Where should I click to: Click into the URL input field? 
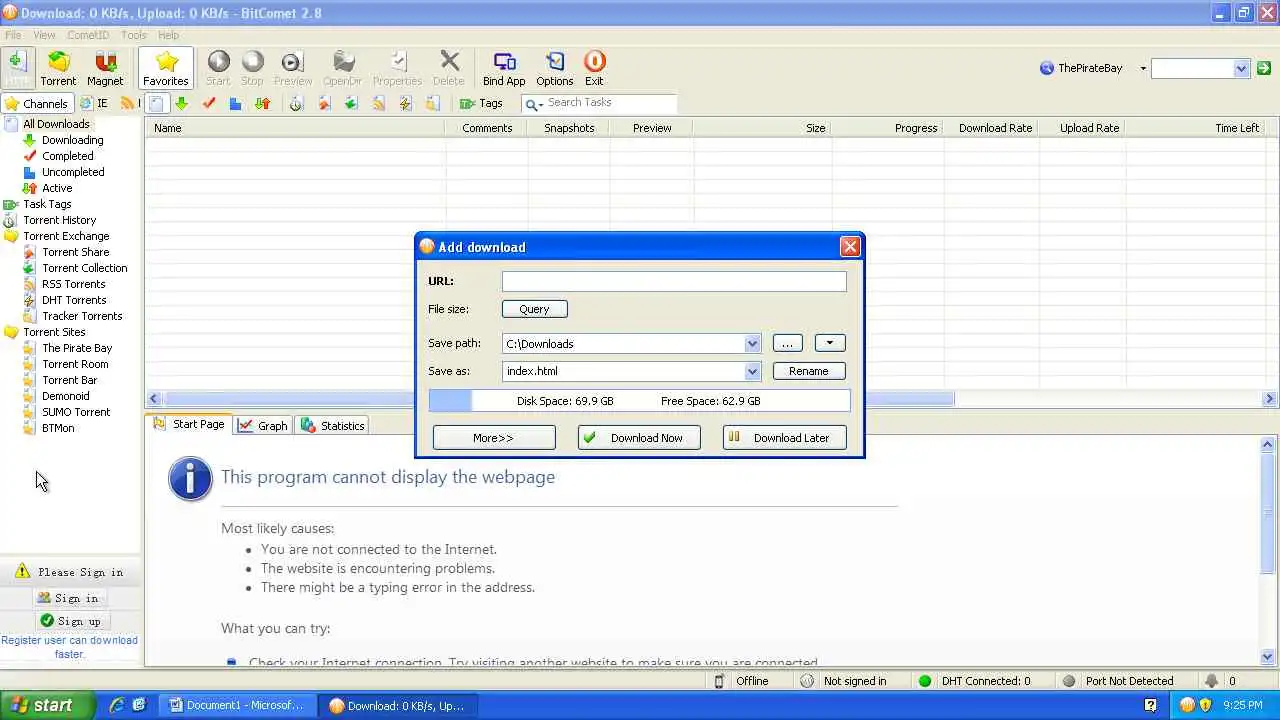674,282
